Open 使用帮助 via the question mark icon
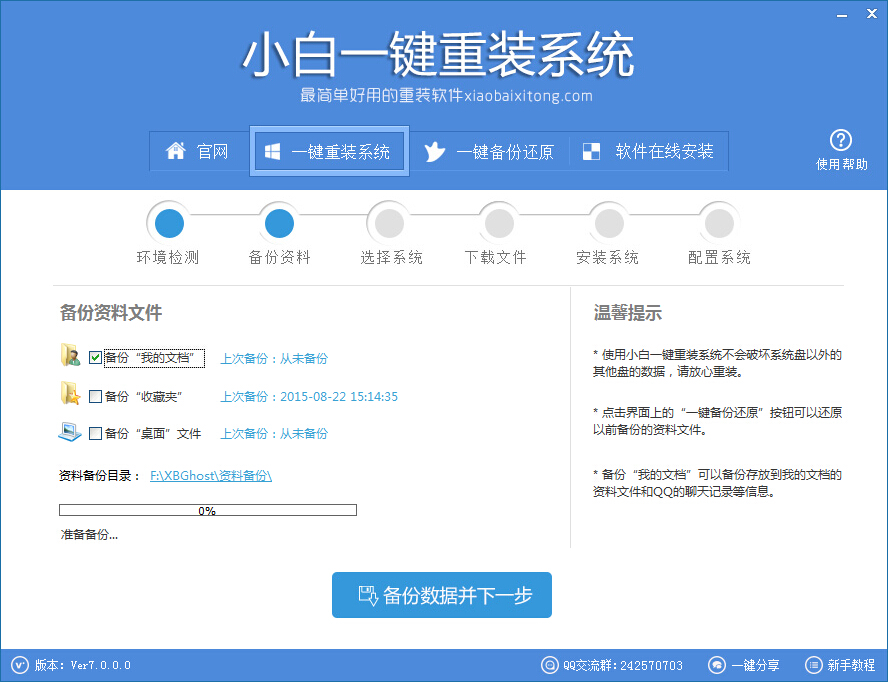888x682 pixels. click(x=842, y=140)
